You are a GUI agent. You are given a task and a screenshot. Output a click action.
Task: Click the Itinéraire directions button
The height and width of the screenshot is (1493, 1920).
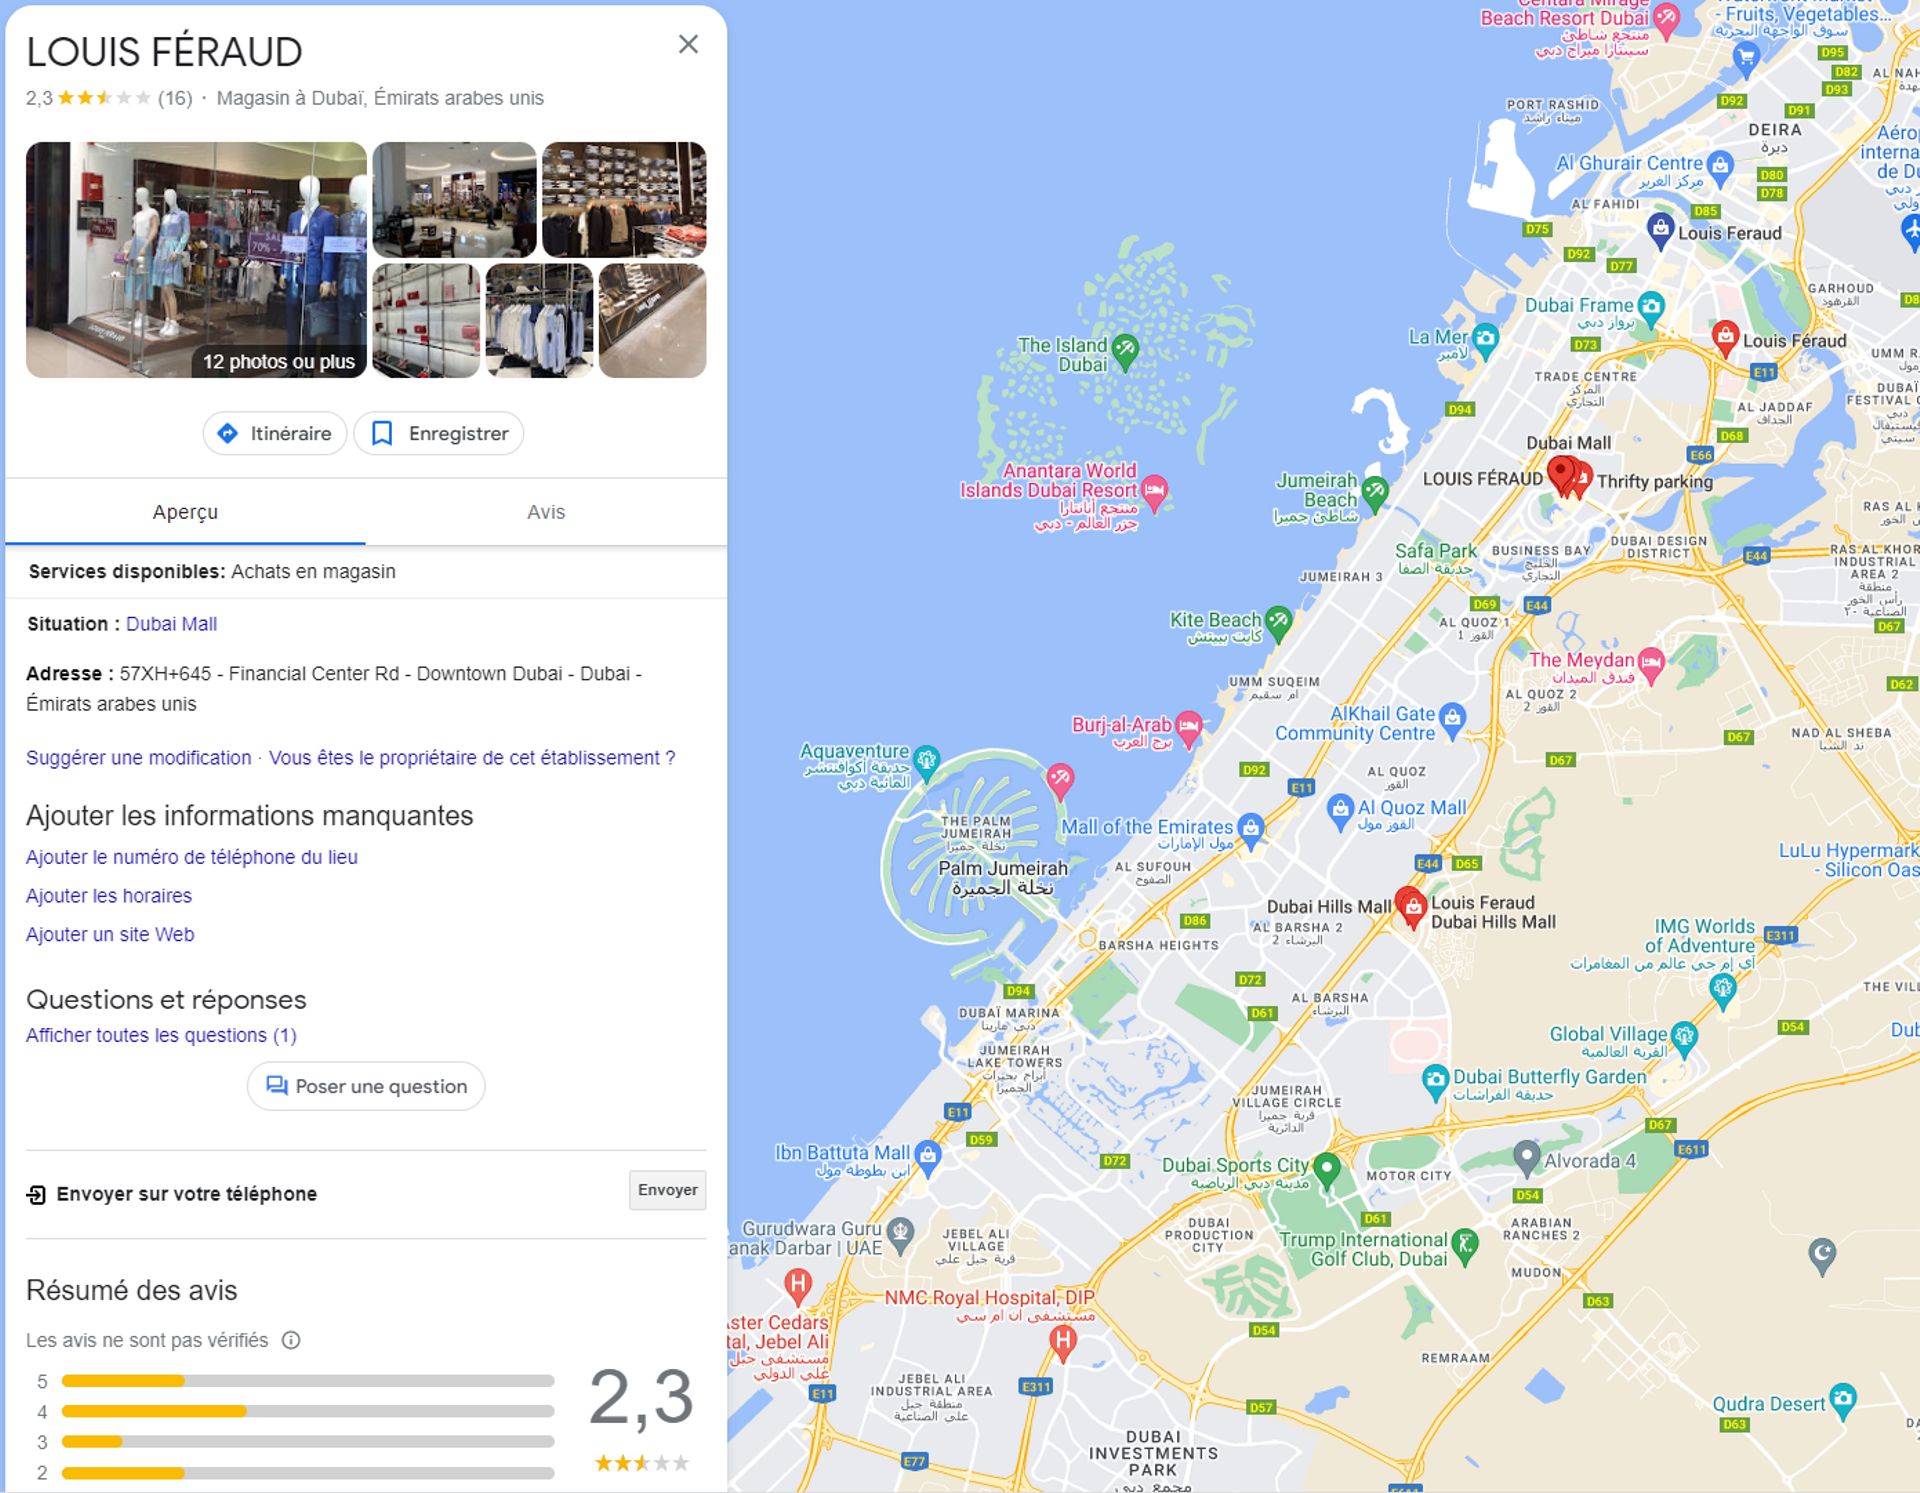tap(275, 433)
